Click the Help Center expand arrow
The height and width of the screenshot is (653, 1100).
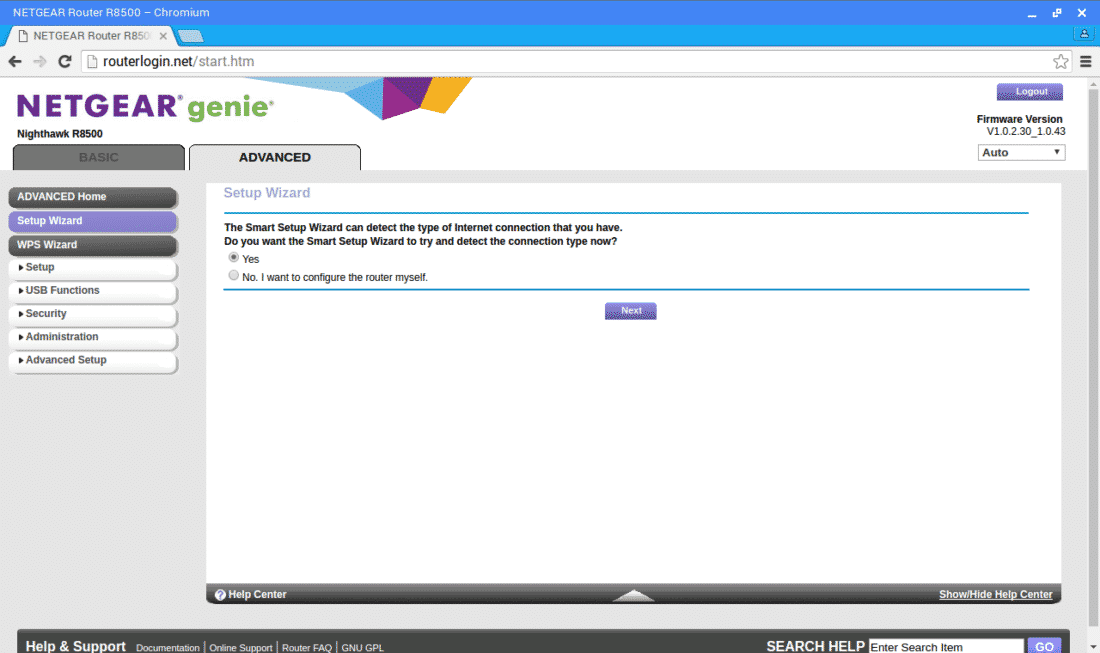click(633, 595)
